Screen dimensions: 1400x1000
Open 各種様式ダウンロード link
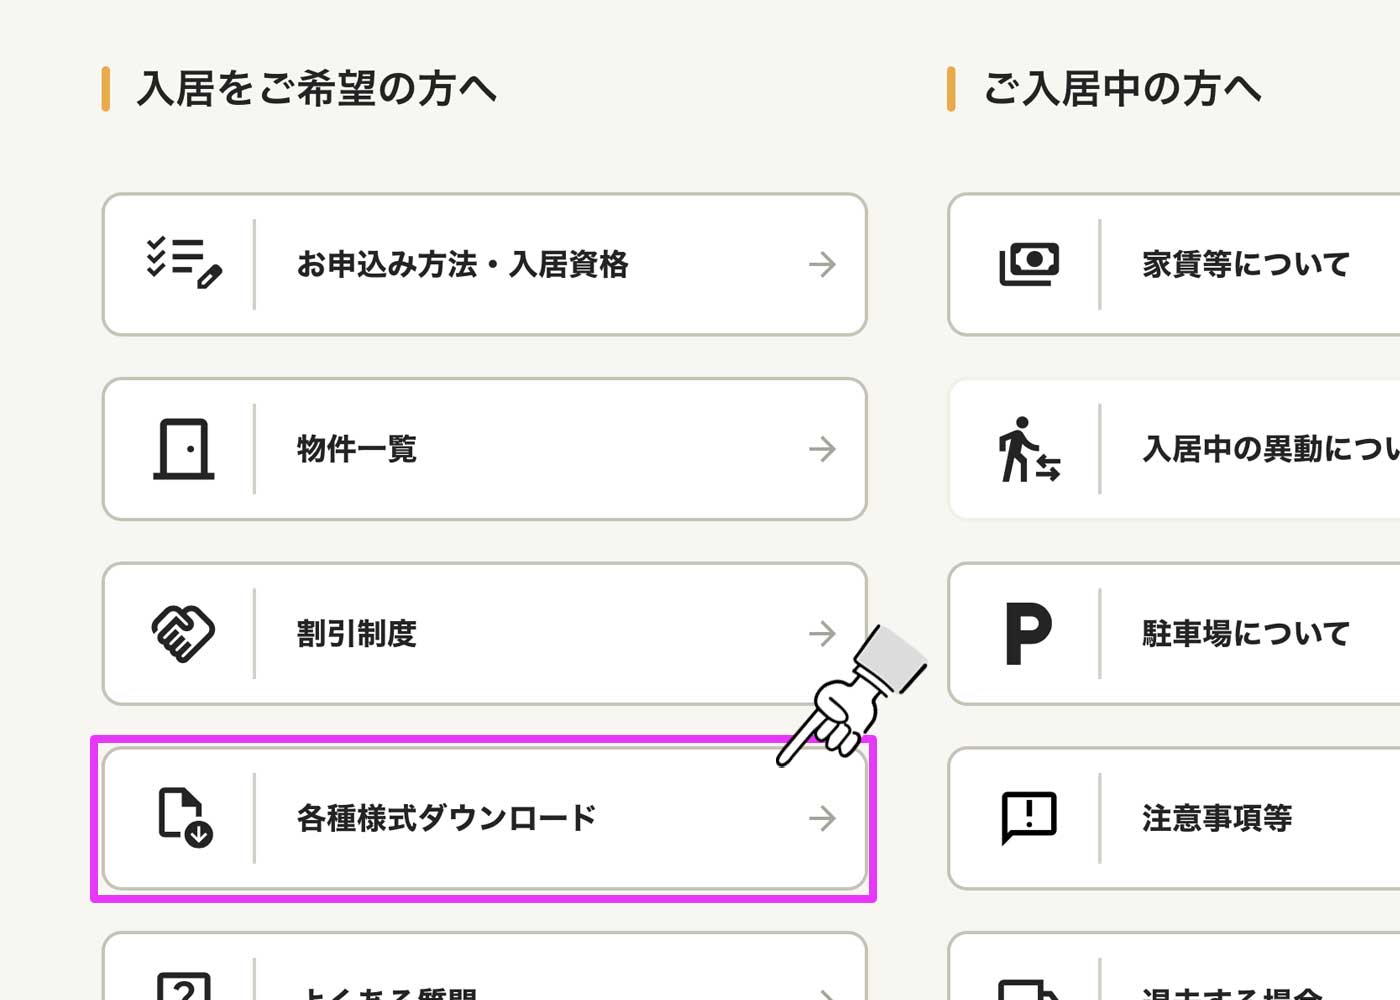(484, 818)
